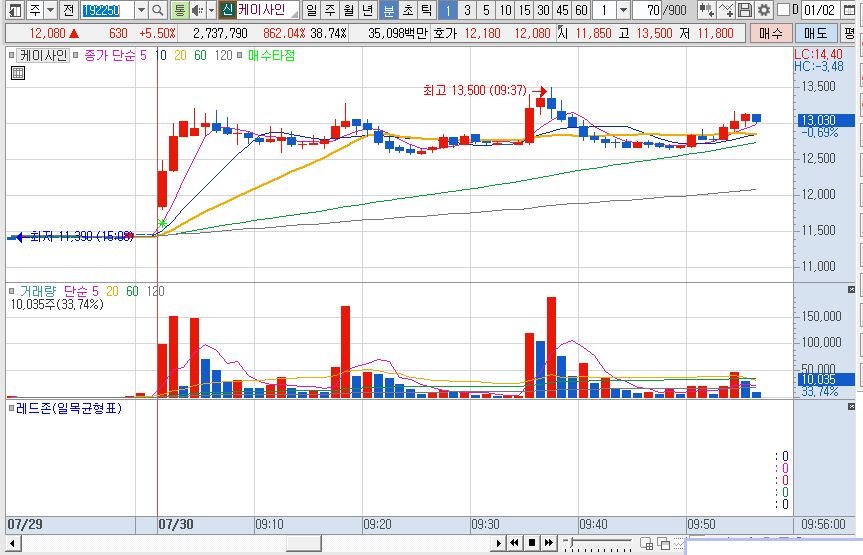863x555 pixels.
Task: Switch chart to yearly 년 period
Action: coord(368,10)
